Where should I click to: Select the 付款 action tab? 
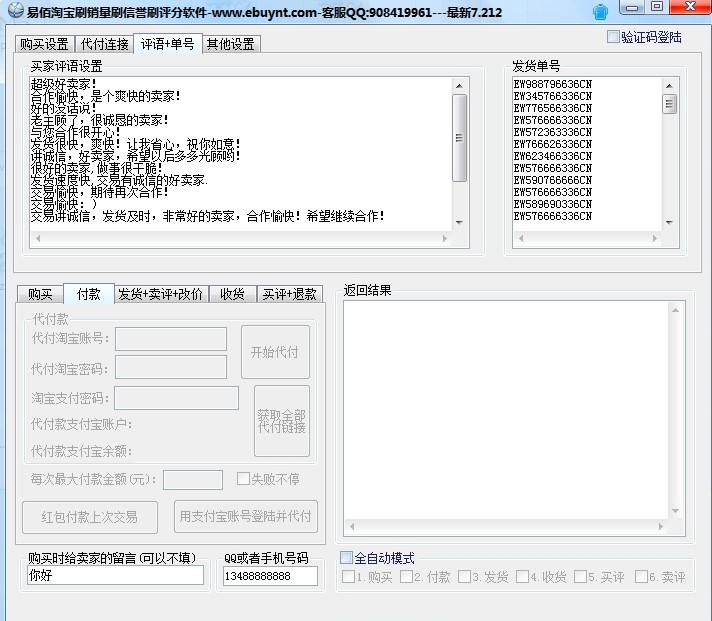point(89,293)
